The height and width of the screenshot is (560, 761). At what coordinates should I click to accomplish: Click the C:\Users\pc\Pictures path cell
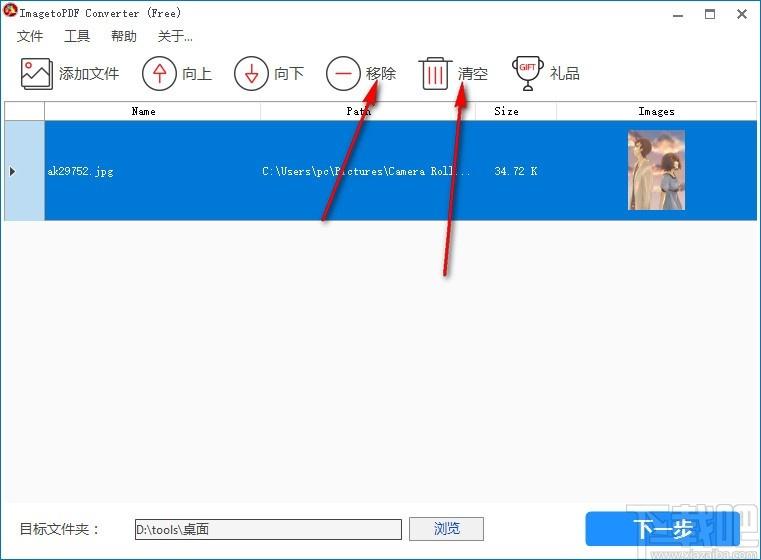click(366, 171)
